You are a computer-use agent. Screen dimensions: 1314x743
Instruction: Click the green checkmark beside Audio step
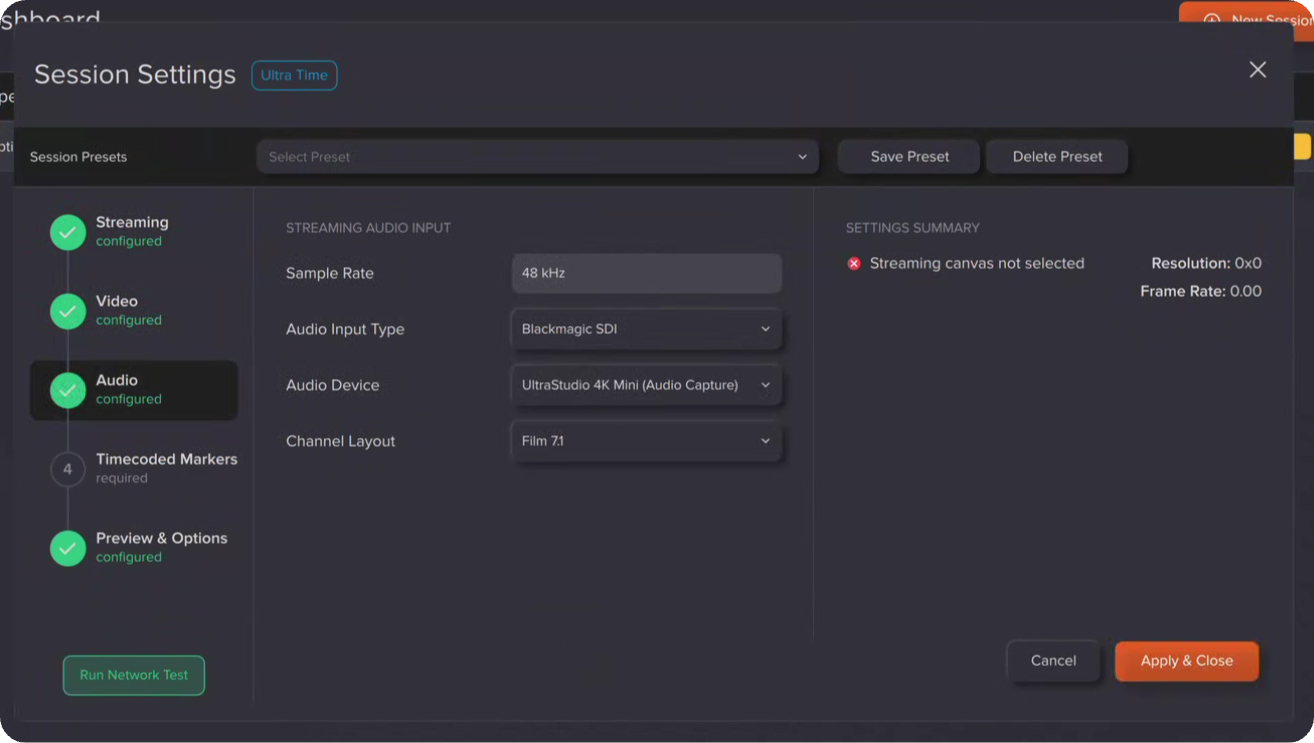click(x=68, y=390)
